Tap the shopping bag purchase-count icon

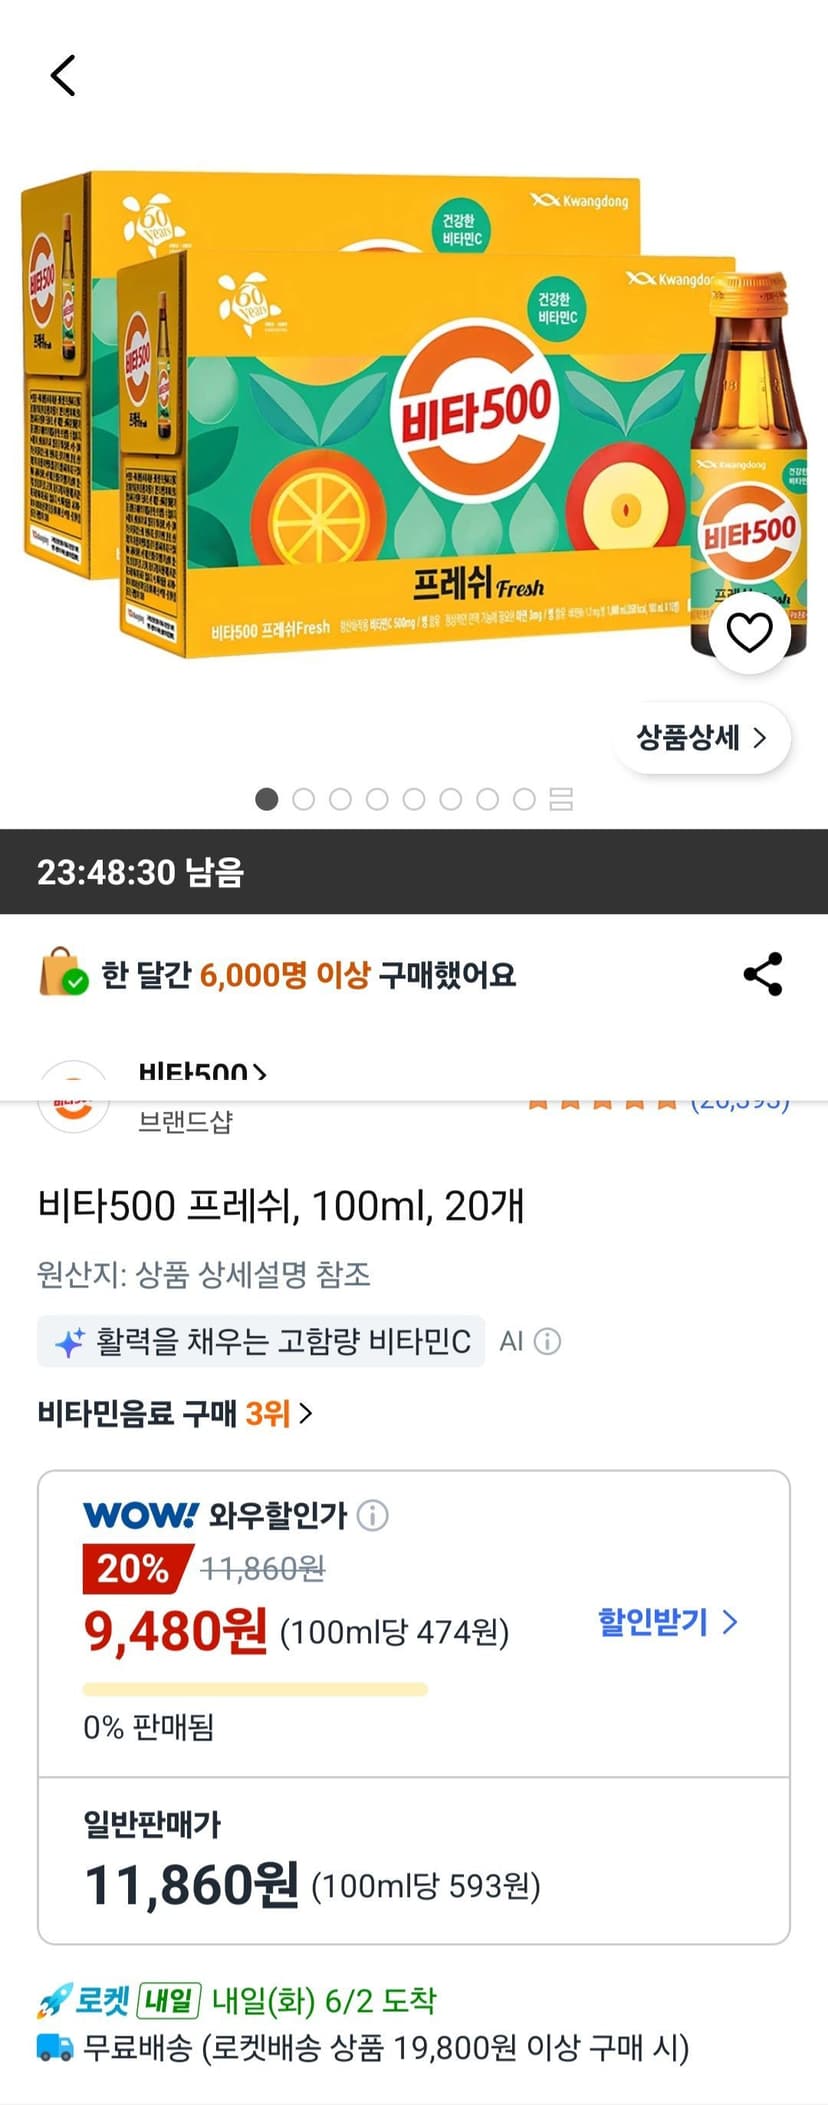pos(63,972)
